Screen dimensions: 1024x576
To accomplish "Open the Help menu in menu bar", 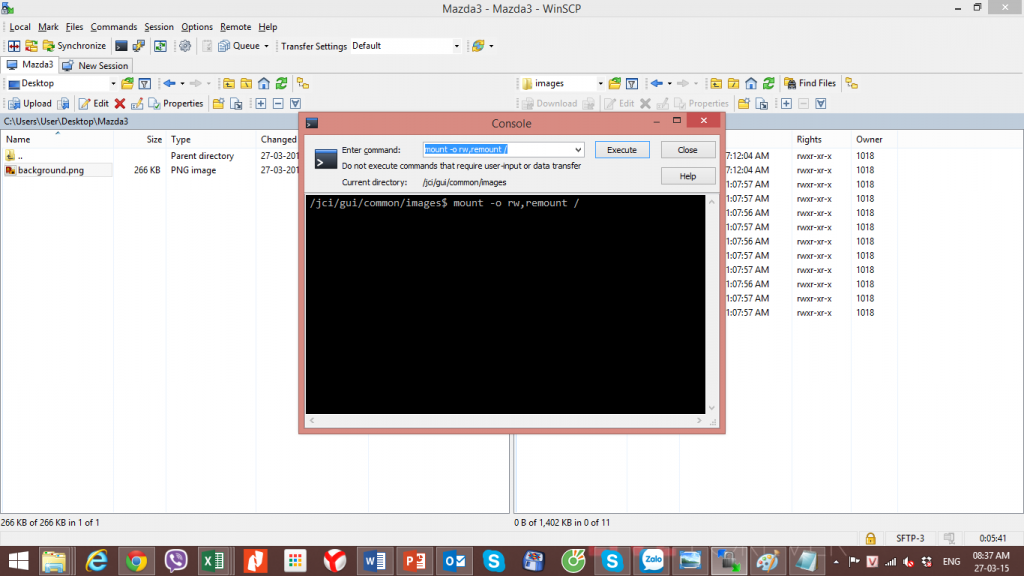I will pyautogui.click(x=268, y=27).
